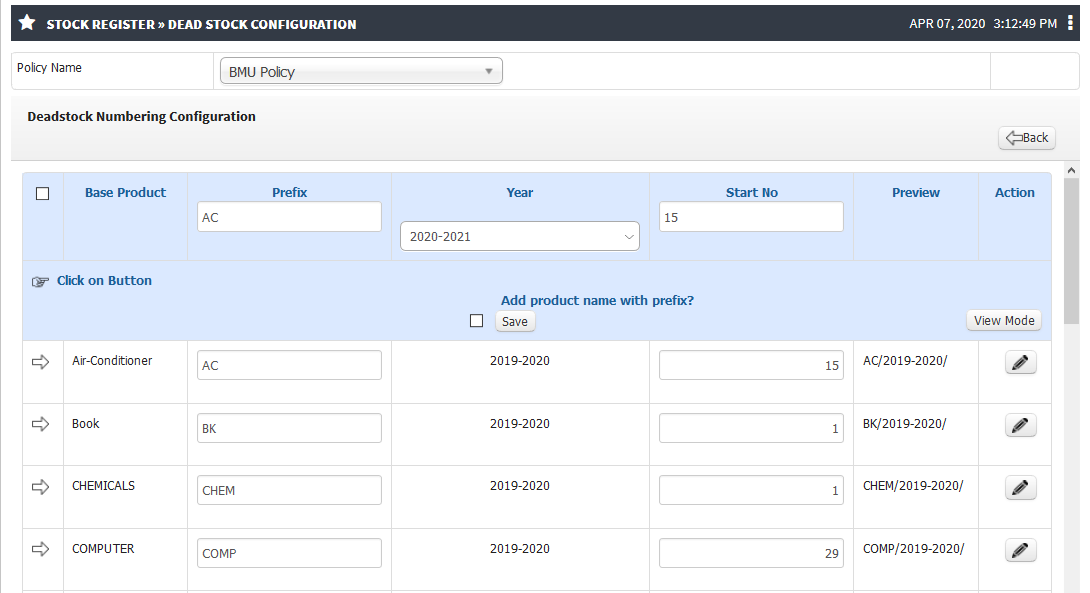Click the Air-Conditioner start number field 15
1090x593 pixels.
pos(751,365)
